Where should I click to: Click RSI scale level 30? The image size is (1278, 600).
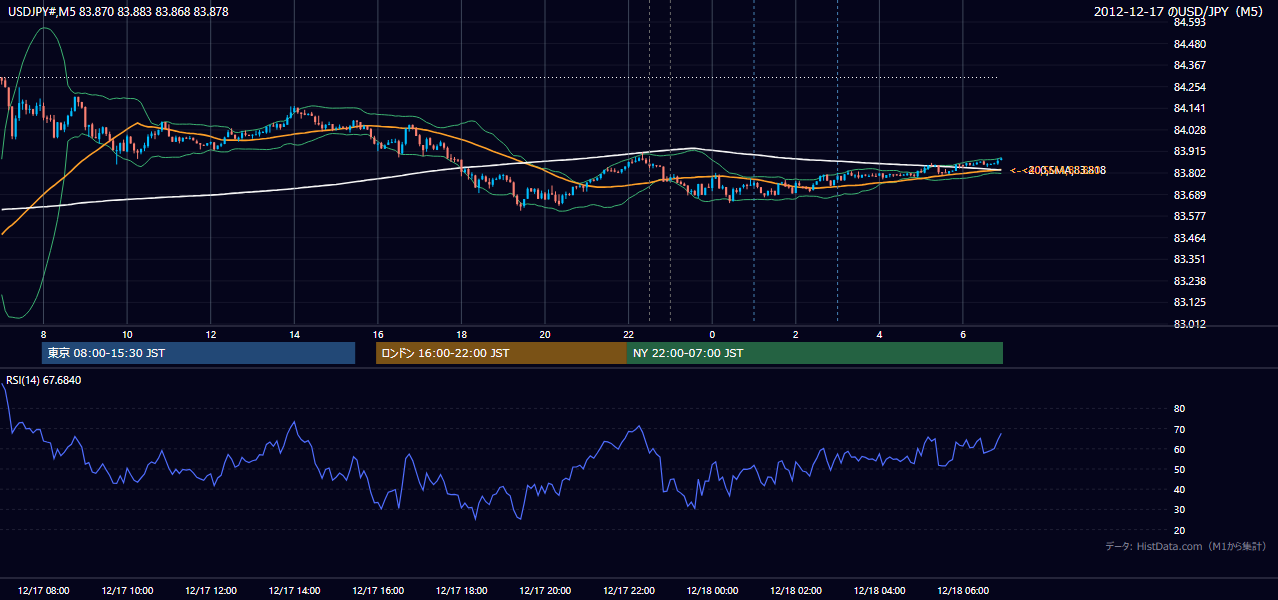click(1179, 510)
